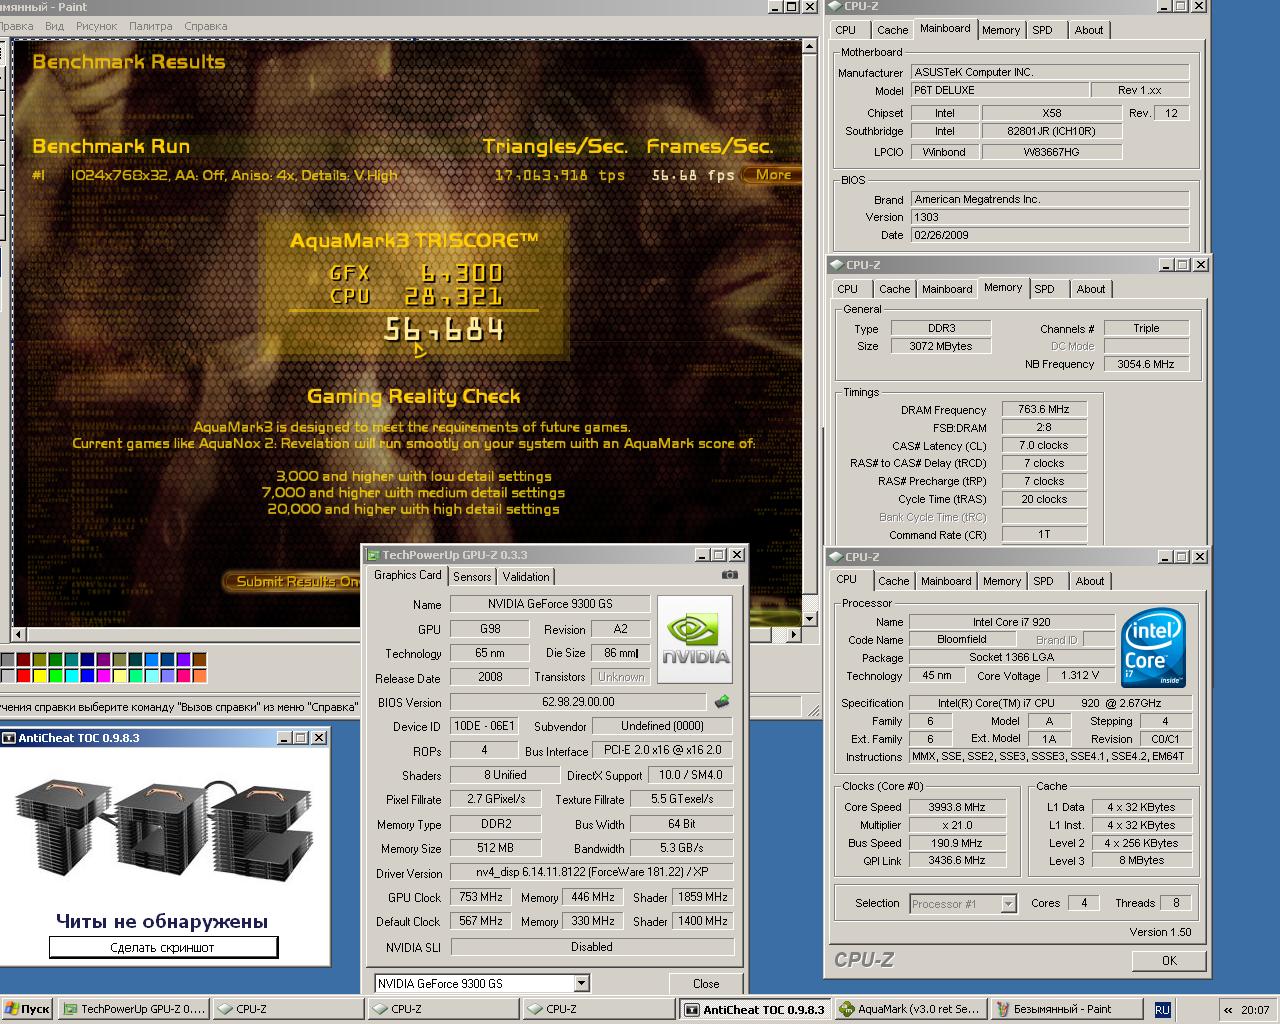Click OK in the bottom CPU-Z window
This screenshot has width=1280, height=1024.
coord(1169,961)
